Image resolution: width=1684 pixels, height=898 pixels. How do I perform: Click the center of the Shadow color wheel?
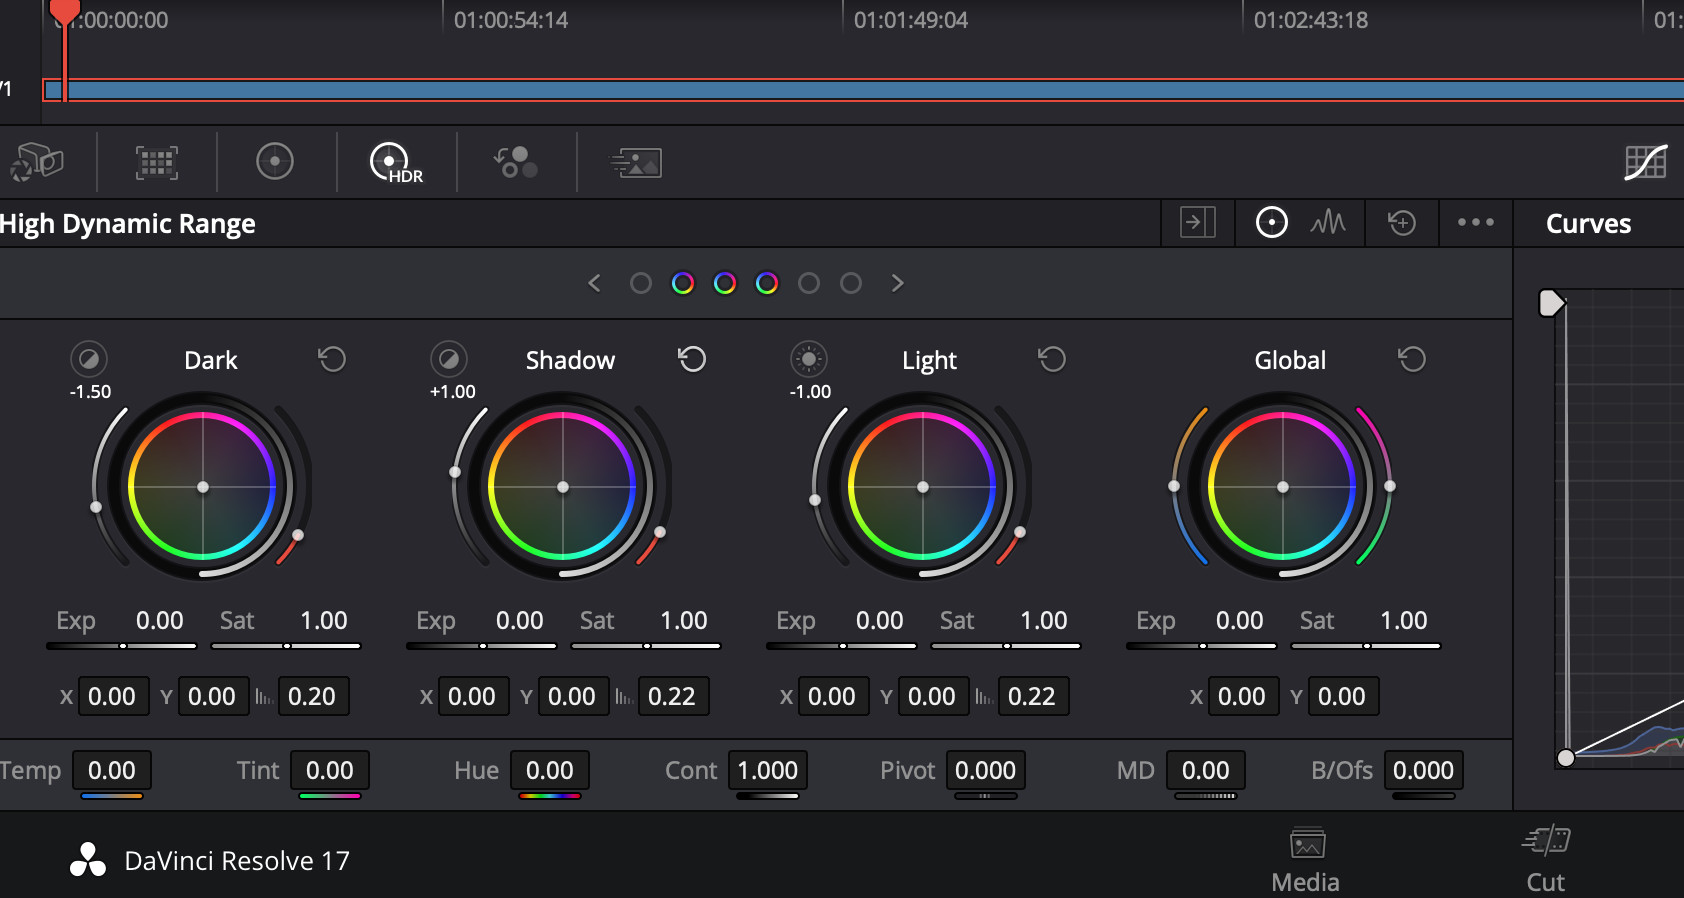tap(563, 487)
